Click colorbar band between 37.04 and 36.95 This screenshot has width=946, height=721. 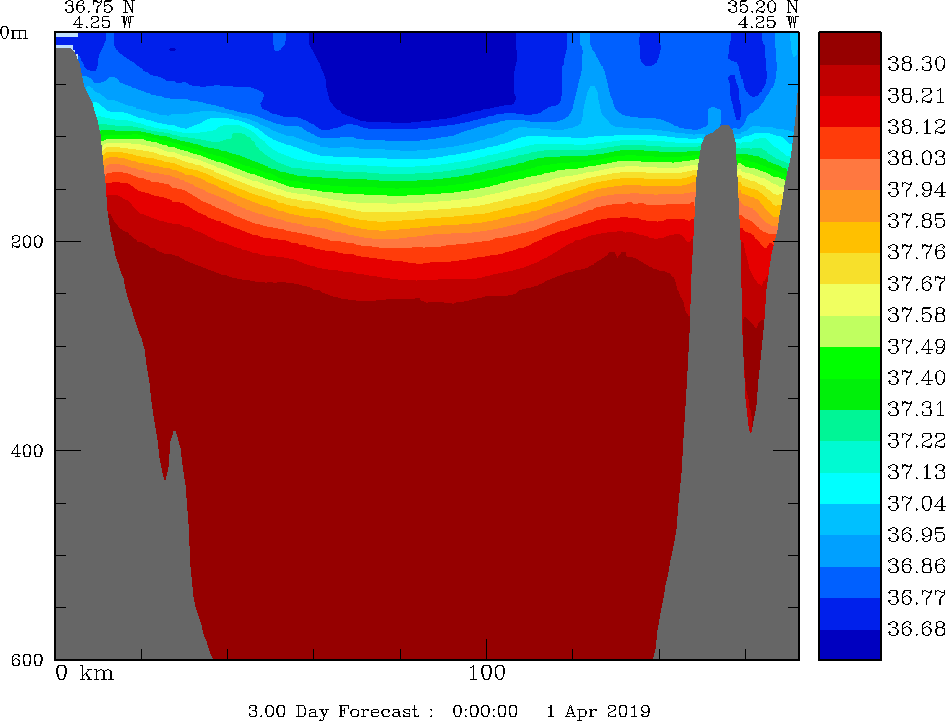(x=849, y=519)
